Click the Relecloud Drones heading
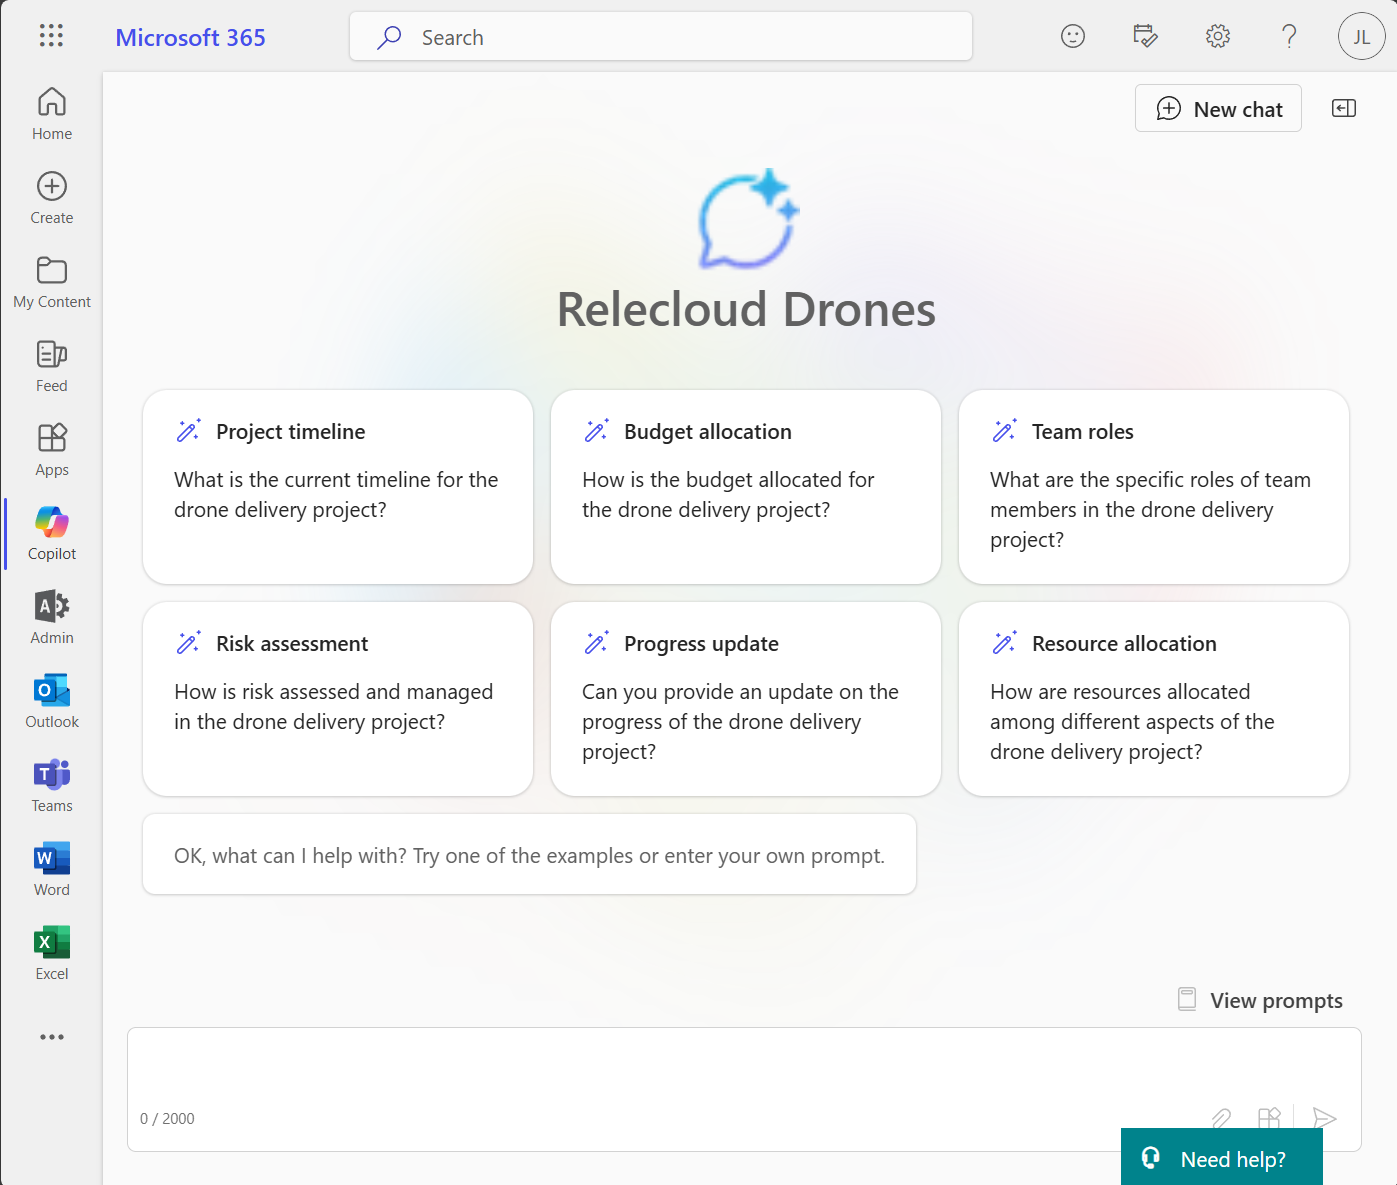This screenshot has width=1397, height=1185. pyautogui.click(x=746, y=309)
